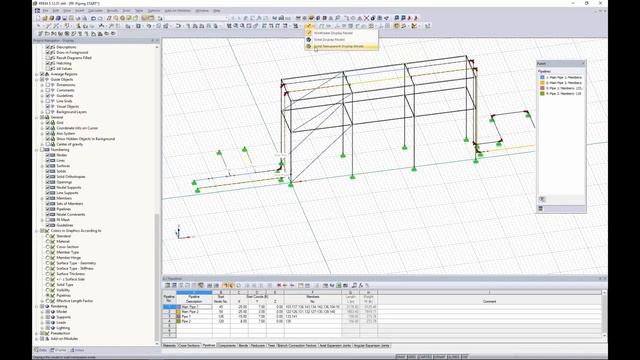Image resolution: width=640 pixels, height=360 pixels.
Task: Switch to the Components table tab
Action: 227,346
